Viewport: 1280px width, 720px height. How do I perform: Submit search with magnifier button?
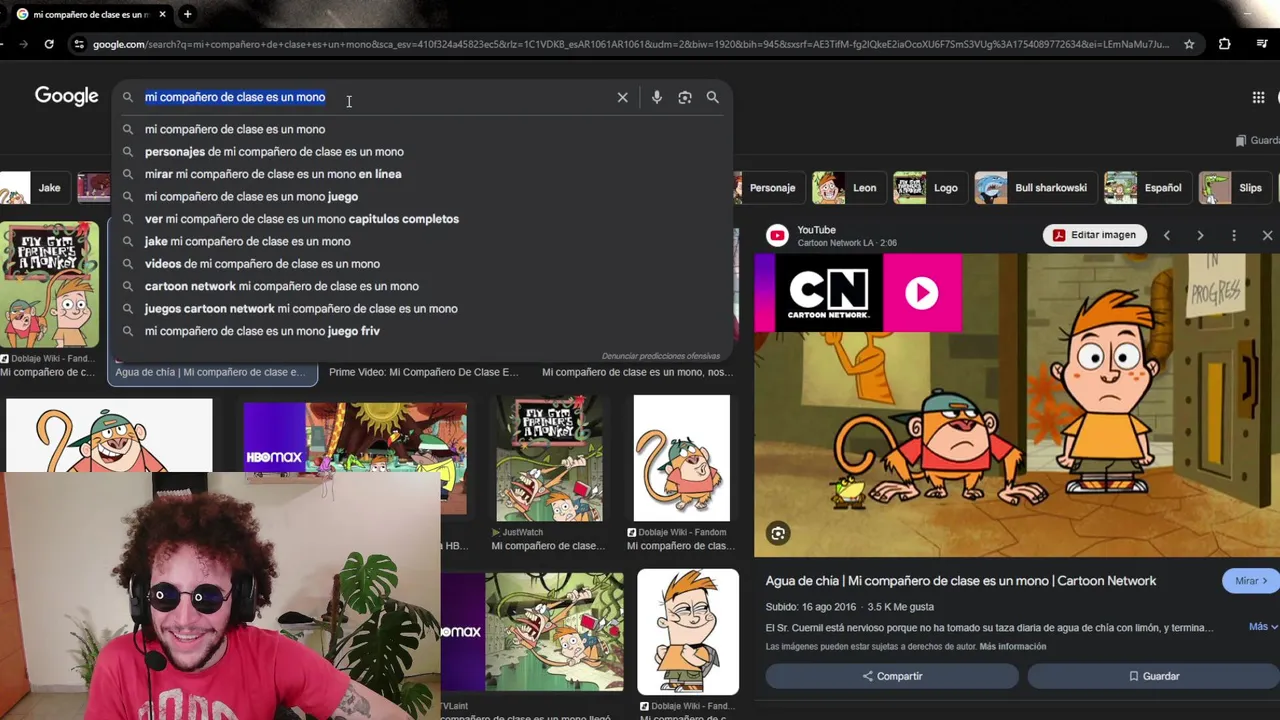712,97
